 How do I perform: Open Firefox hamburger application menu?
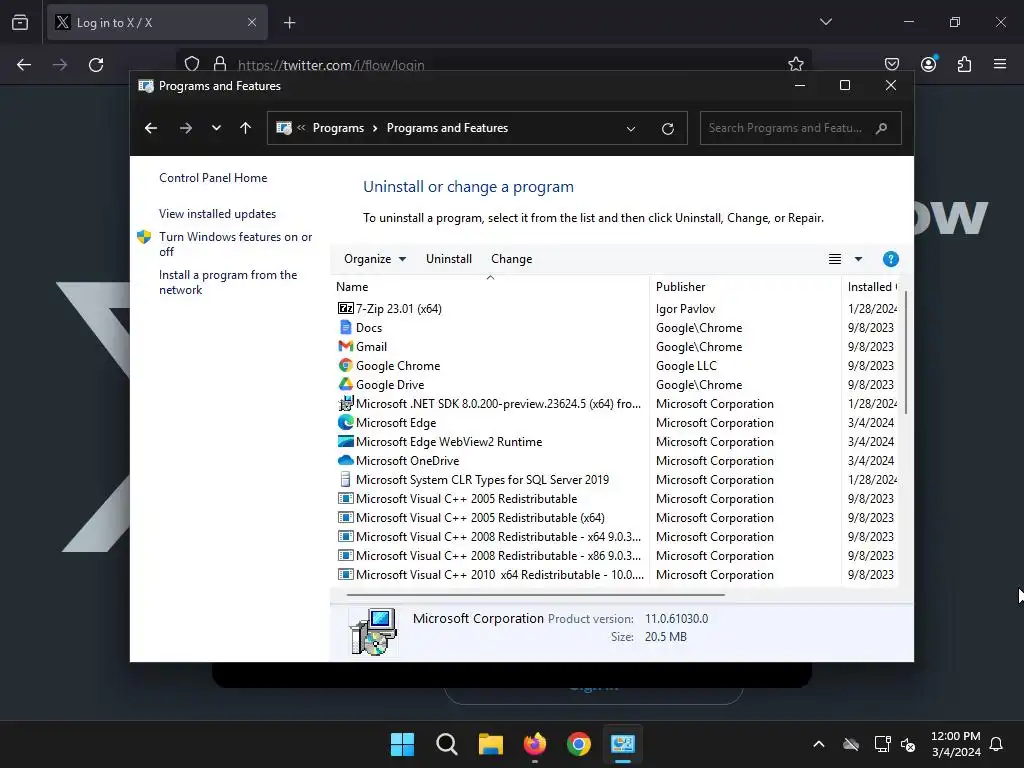(999, 64)
